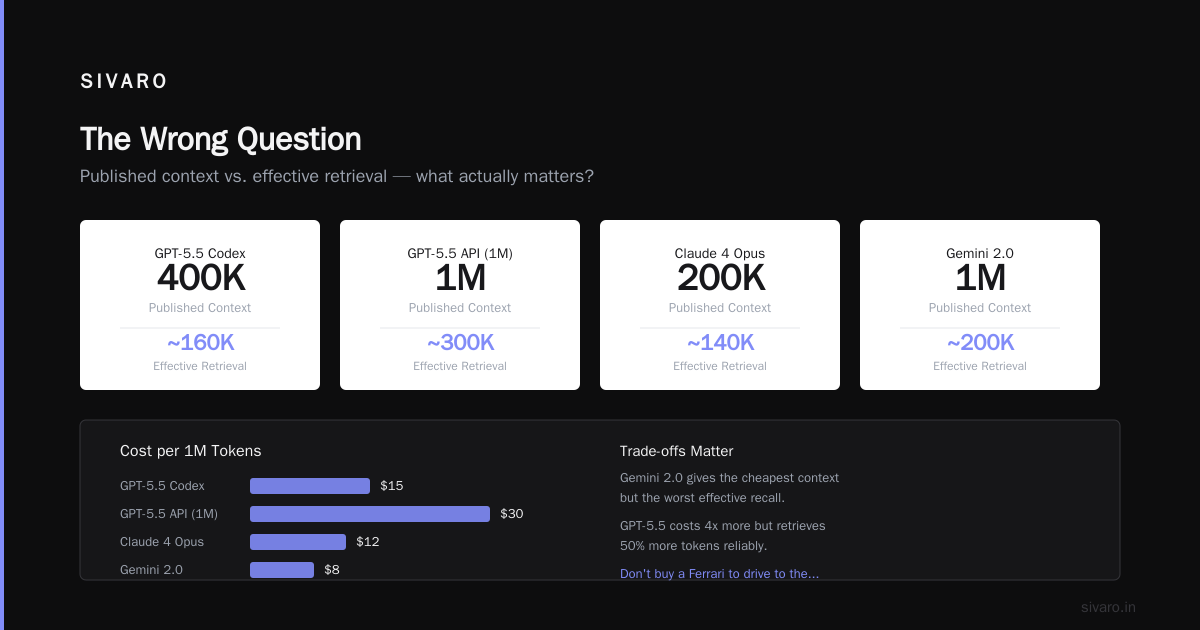Click the Claude 4 Opus $12 cost bar

coord(298,542)
